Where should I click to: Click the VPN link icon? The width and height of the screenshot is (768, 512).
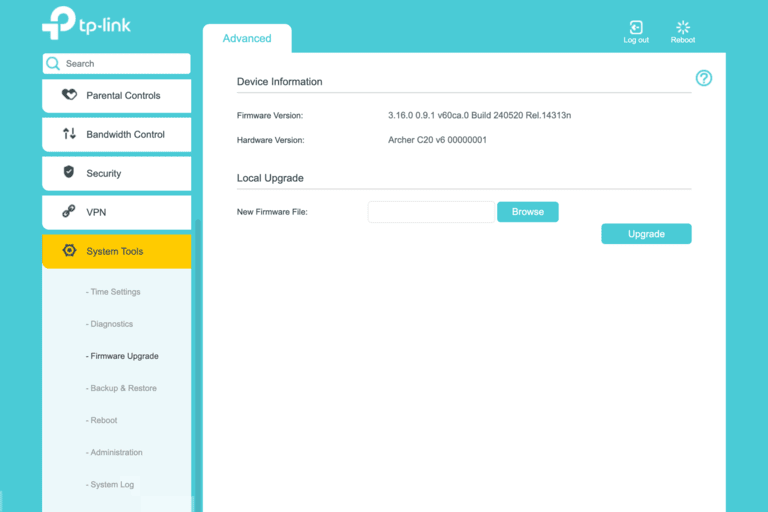coord(69,212)
